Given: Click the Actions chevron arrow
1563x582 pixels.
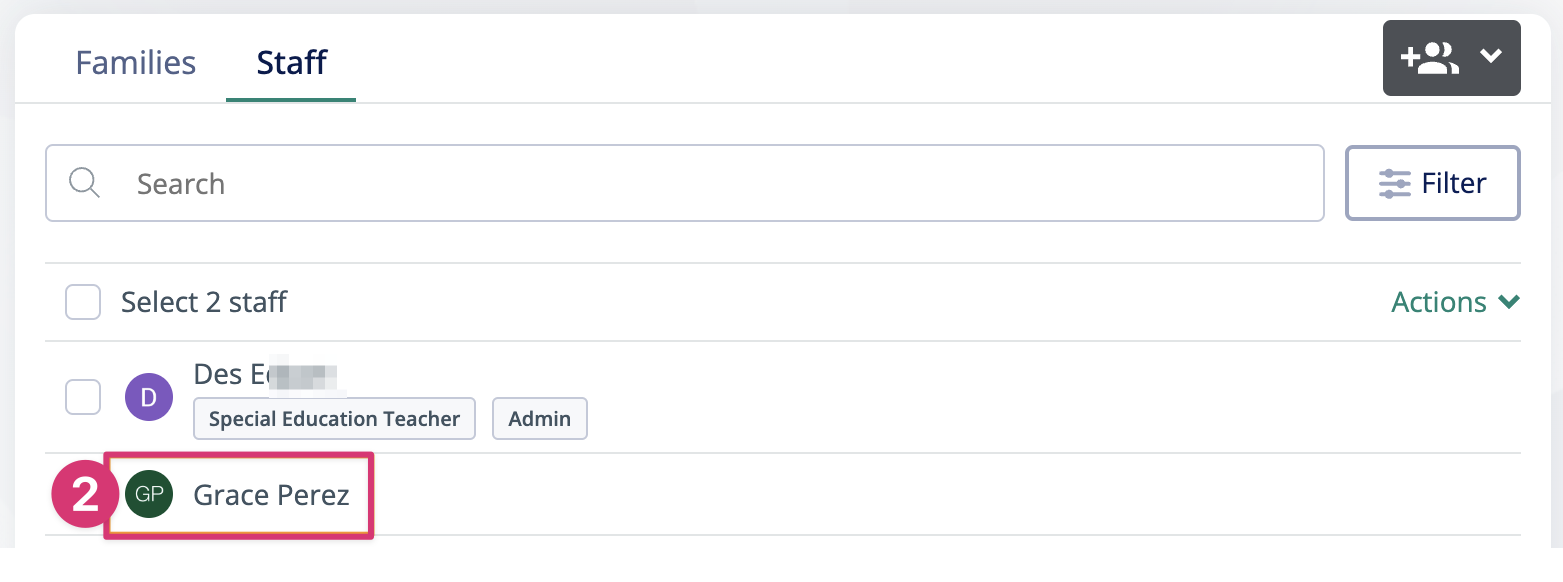Looking at the screenshot, I should click(1509, 302).
